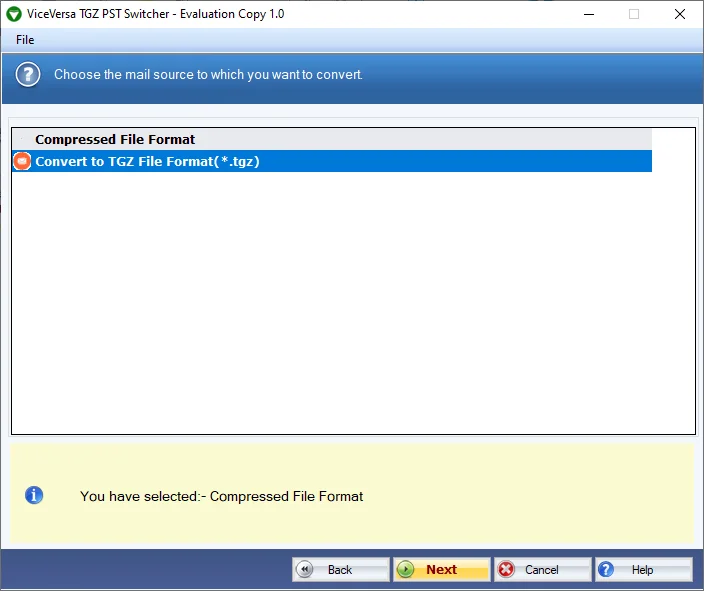Minimize the ViceVersa window
This screenshot has width=704, height=591.
589,14
